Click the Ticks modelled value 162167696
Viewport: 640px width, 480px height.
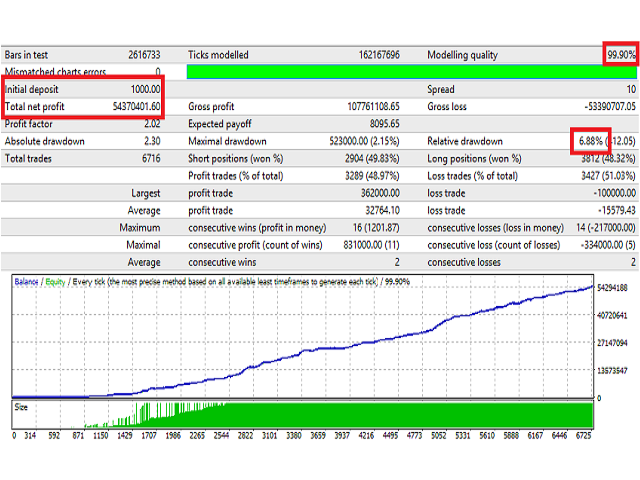click(379, 55)
